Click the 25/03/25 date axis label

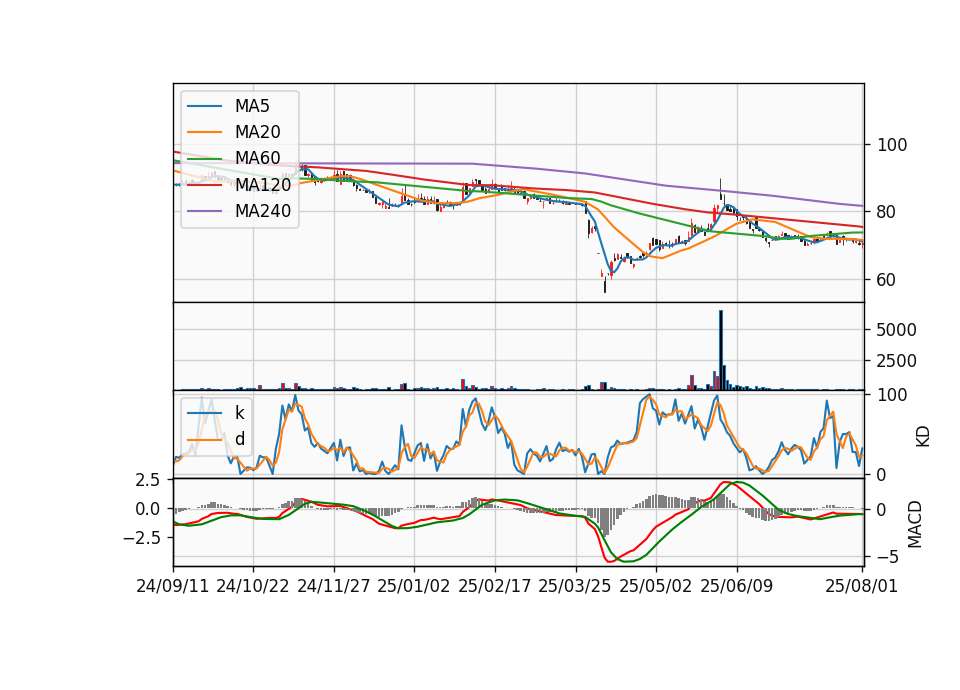click(x=574, y=586)
